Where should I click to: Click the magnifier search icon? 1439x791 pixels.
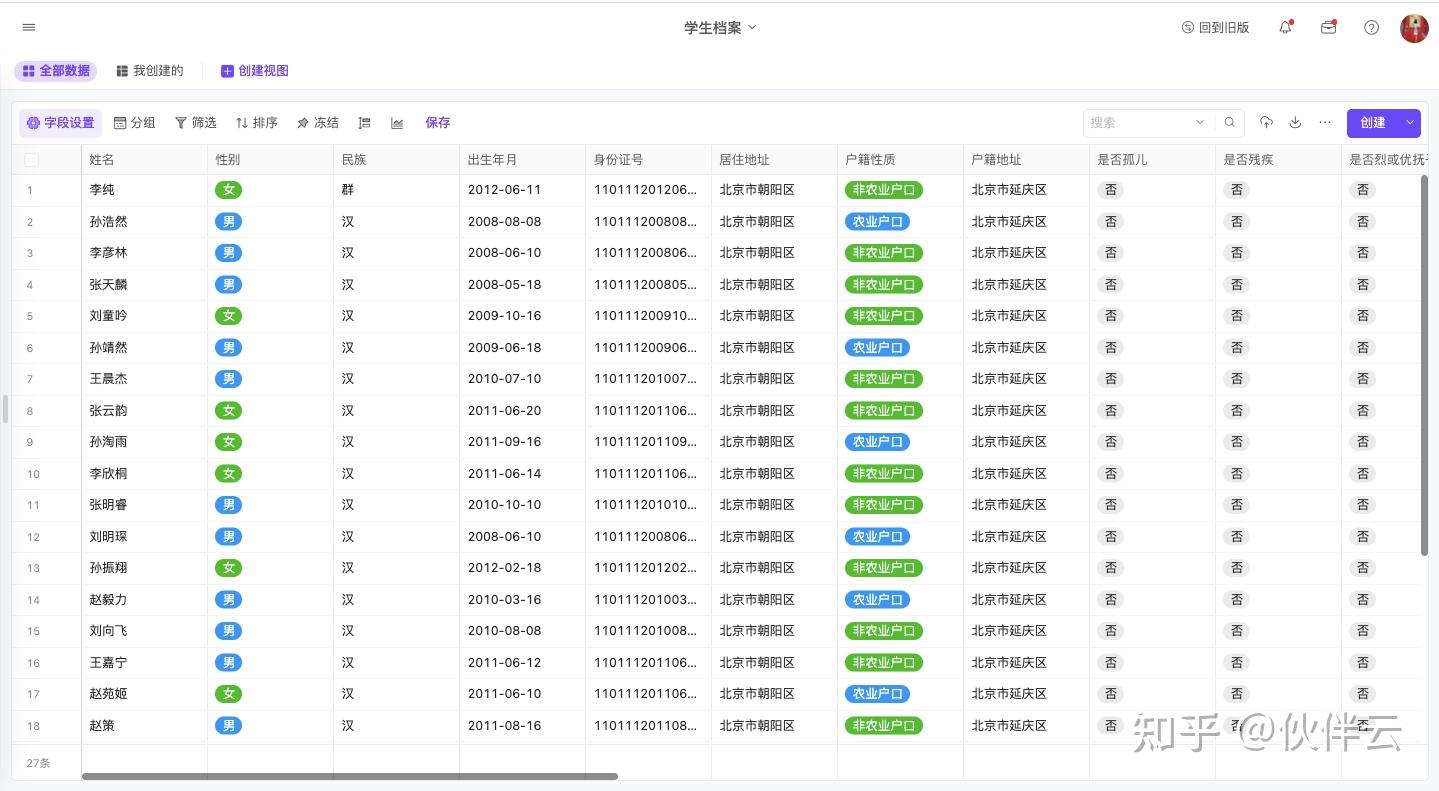click(1230, 123)
